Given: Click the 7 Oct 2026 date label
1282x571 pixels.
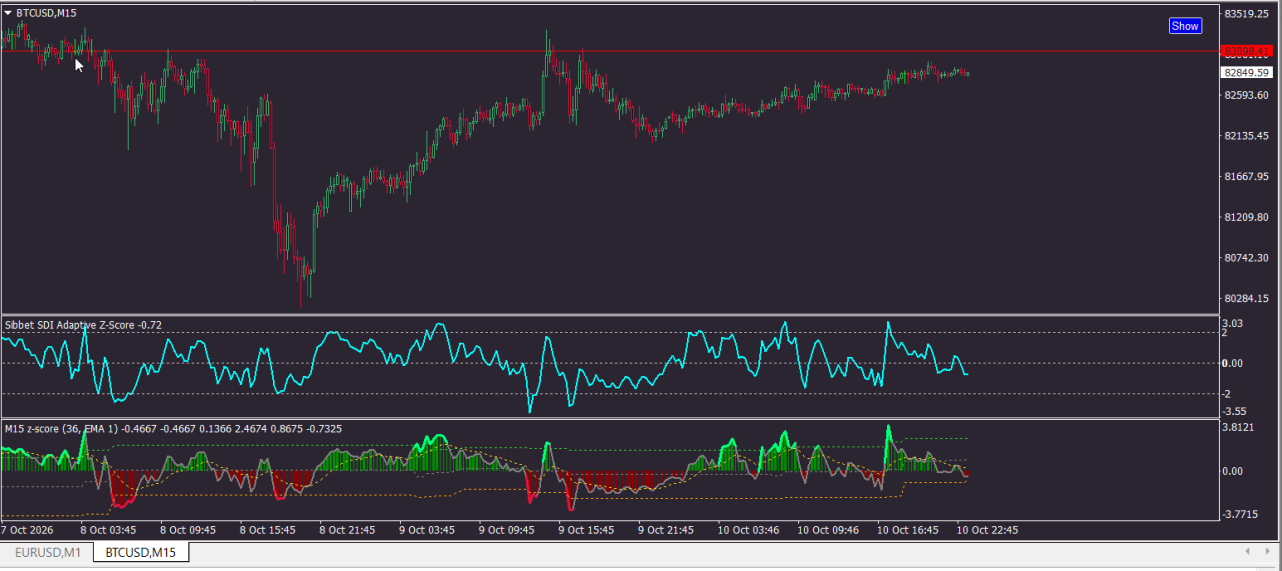Looking at the screenshot, I should point(27,529).
